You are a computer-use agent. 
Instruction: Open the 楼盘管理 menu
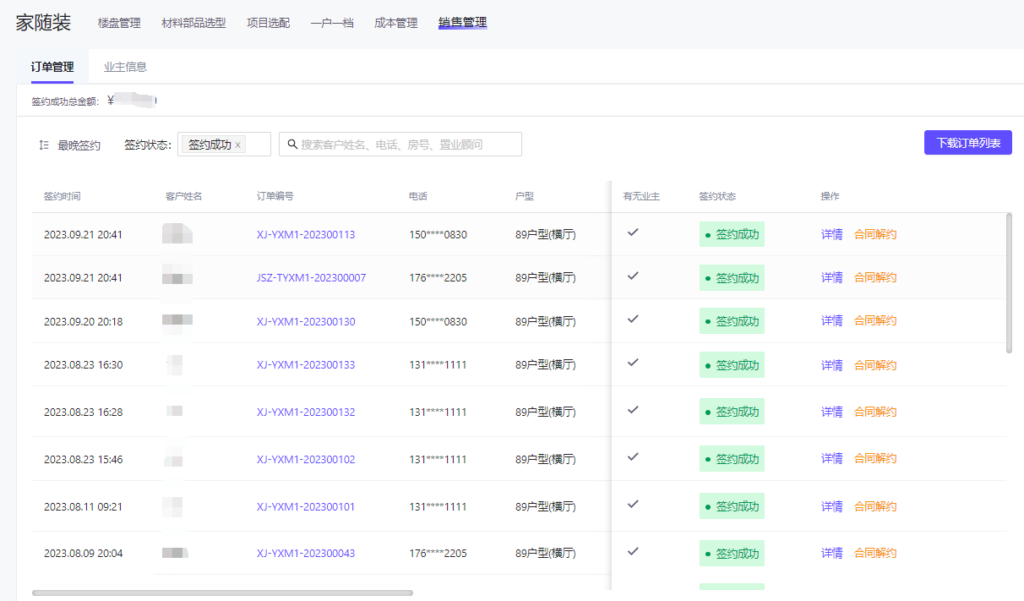(x=119, y=23)
